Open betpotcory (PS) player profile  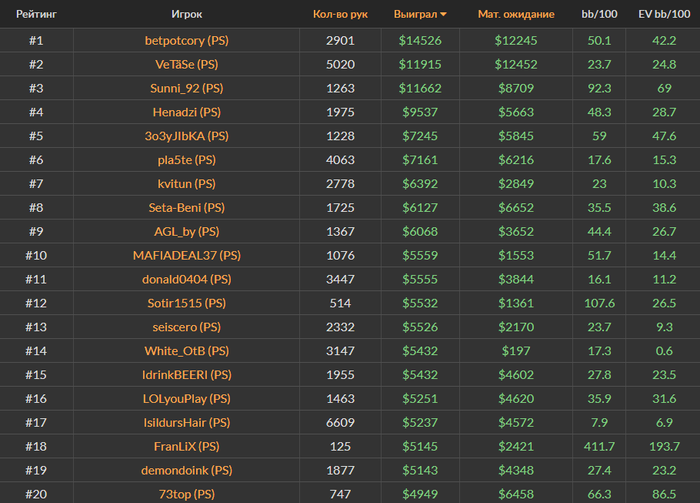pos(187,41)
